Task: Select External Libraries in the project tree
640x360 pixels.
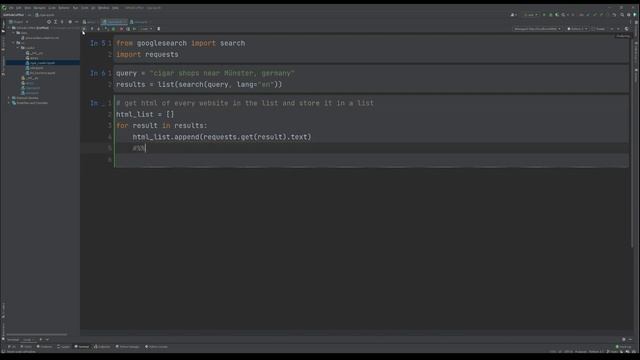Action: [27, 98]
